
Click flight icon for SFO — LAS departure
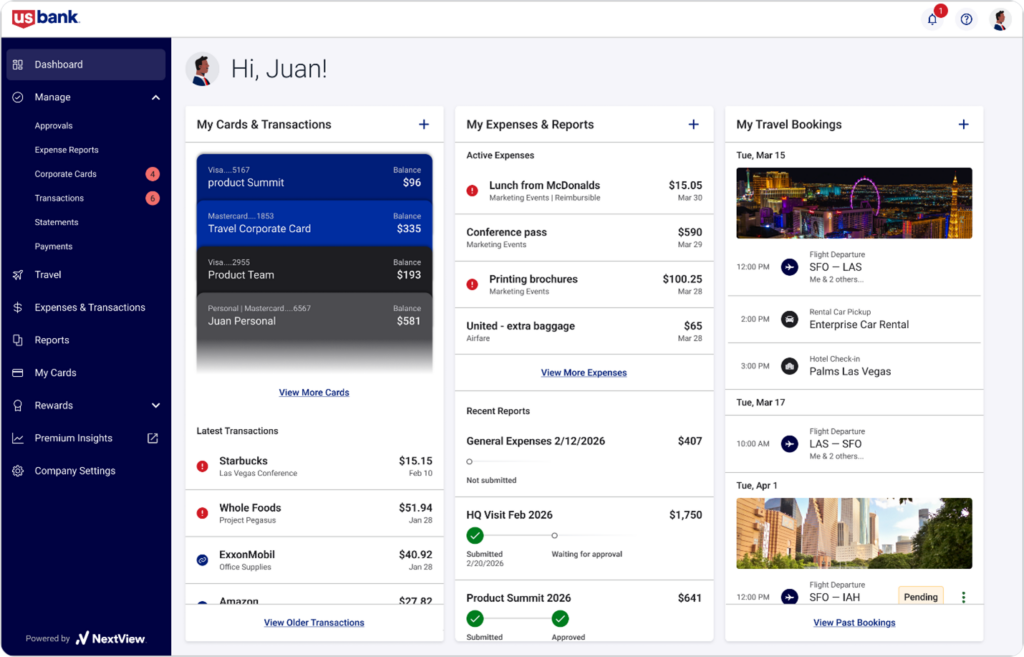790,267
